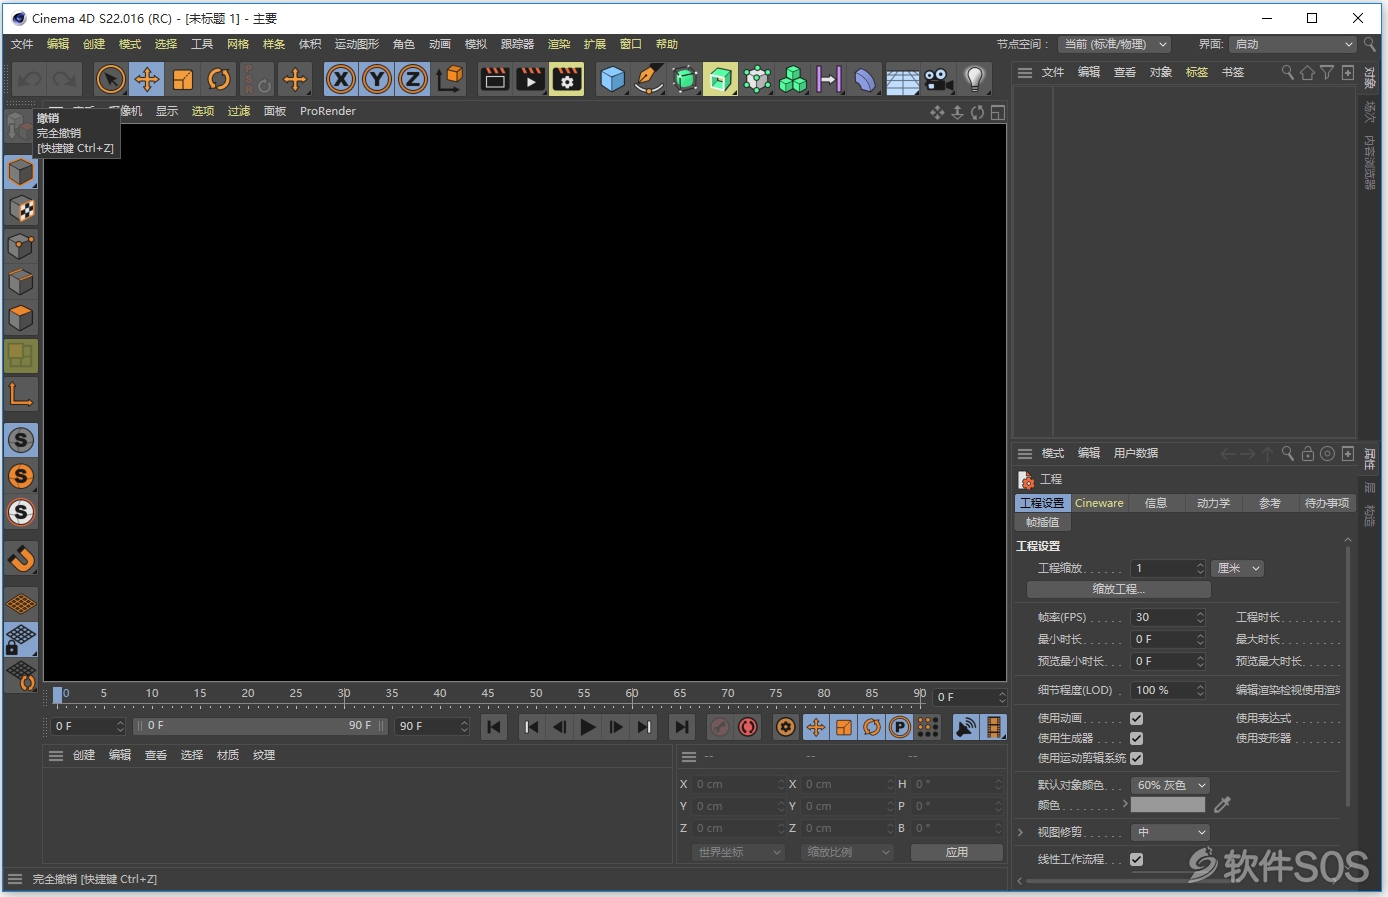Click the Subdivision Surface generator icon

point(685,79)
